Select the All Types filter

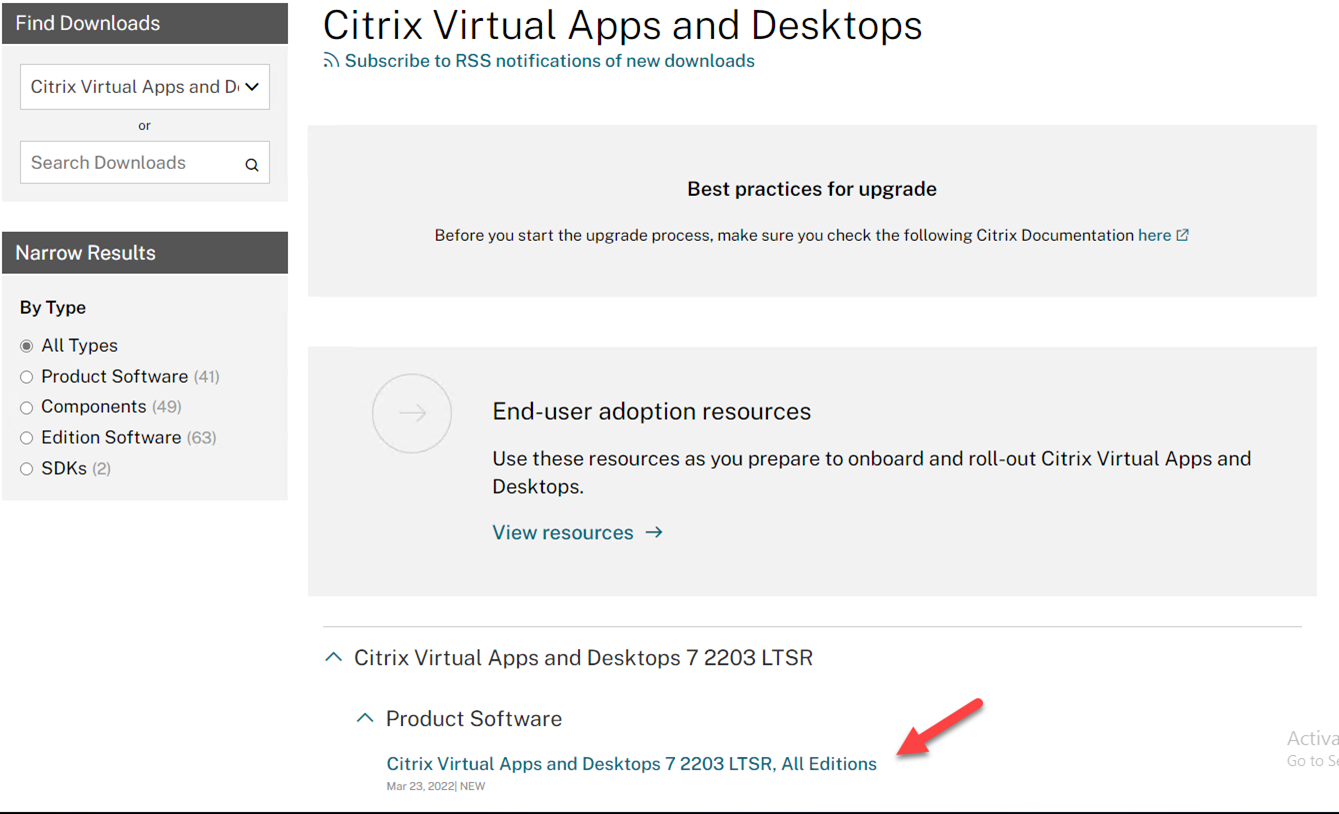[26, 345]
